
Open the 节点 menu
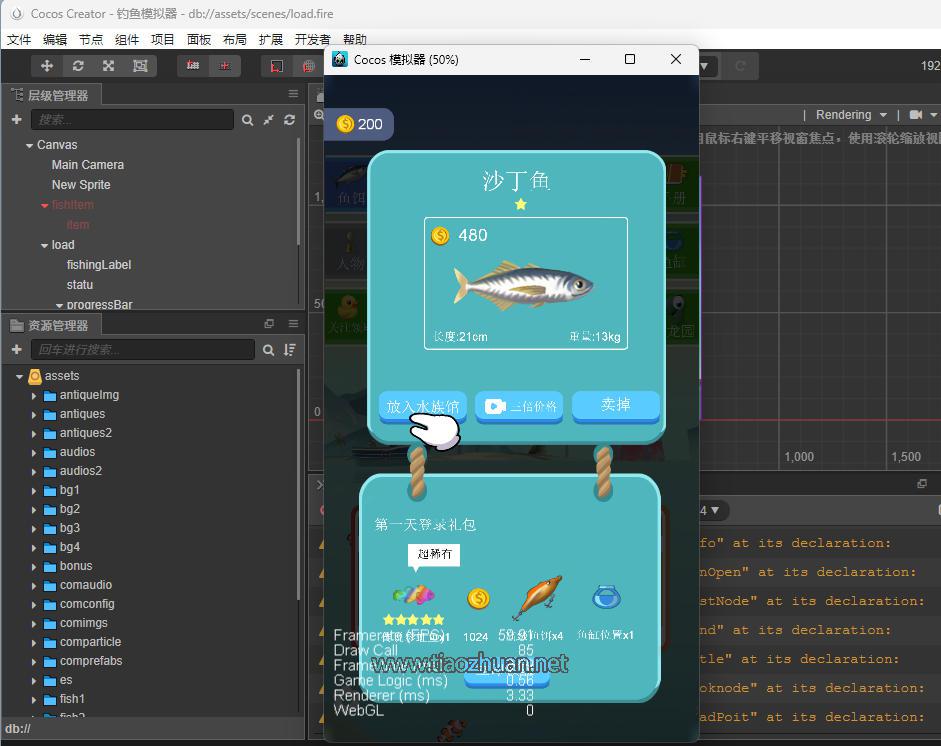[91, 40]
